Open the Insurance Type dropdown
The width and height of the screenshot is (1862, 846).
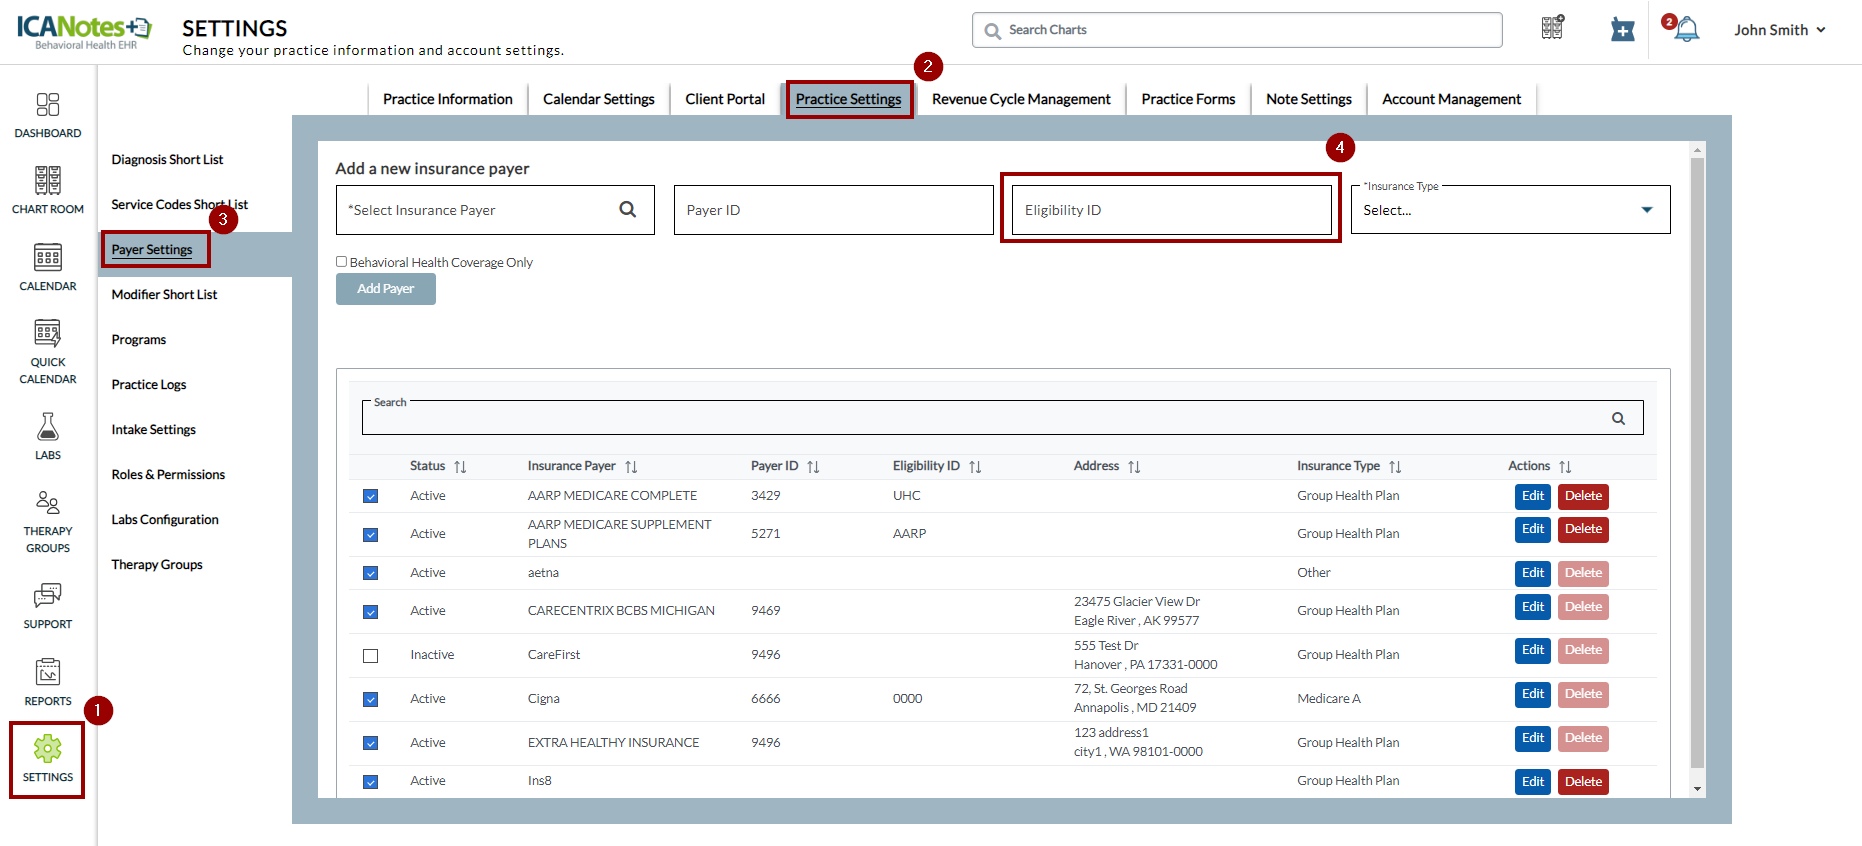[x=1510, y=210]
